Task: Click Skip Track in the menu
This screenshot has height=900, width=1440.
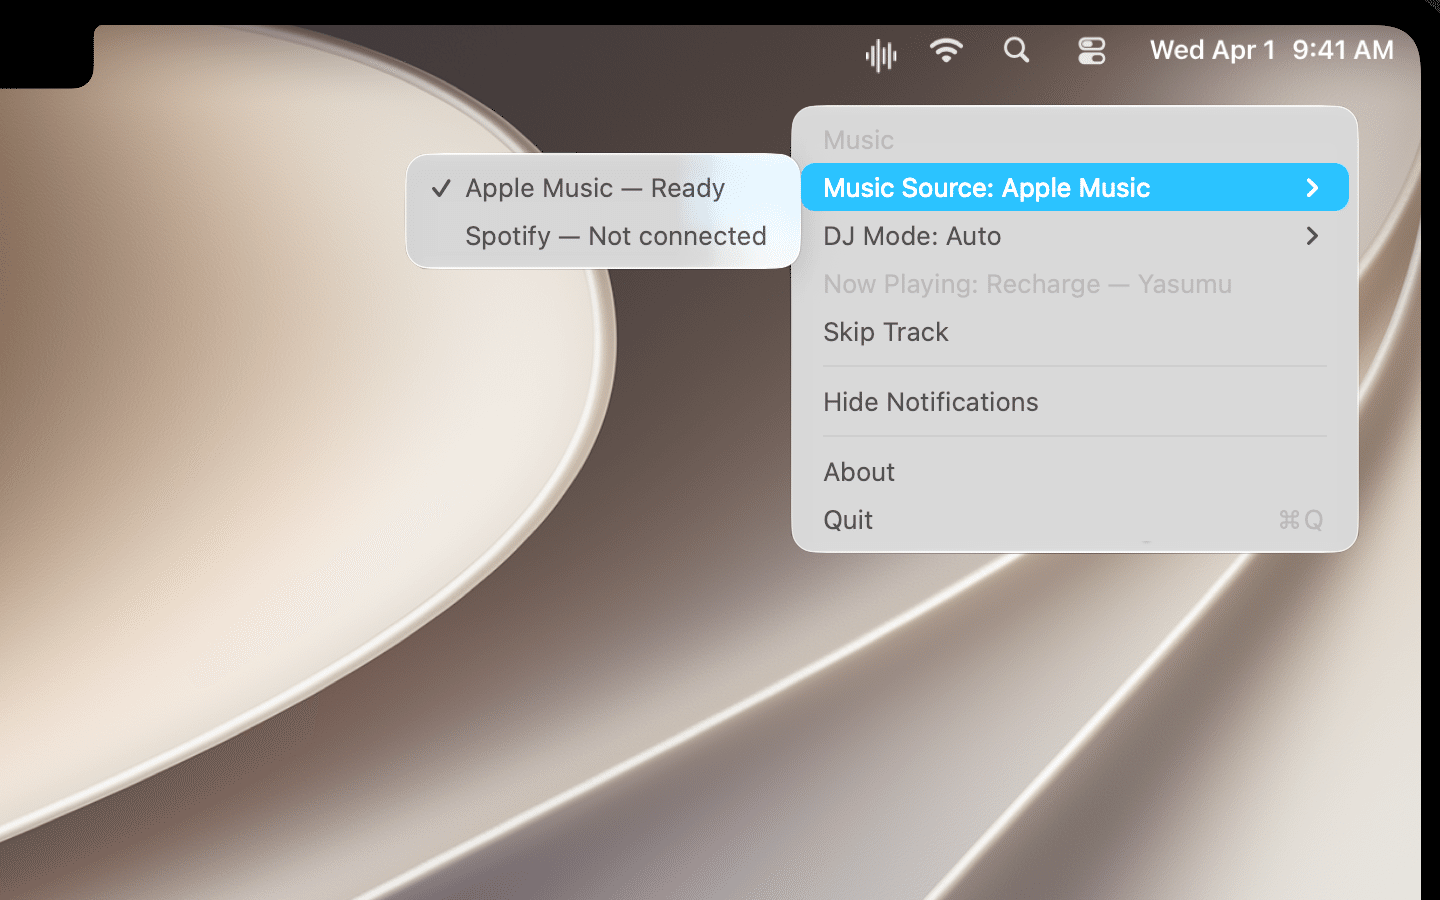Action: click(x=1075, y=332)
